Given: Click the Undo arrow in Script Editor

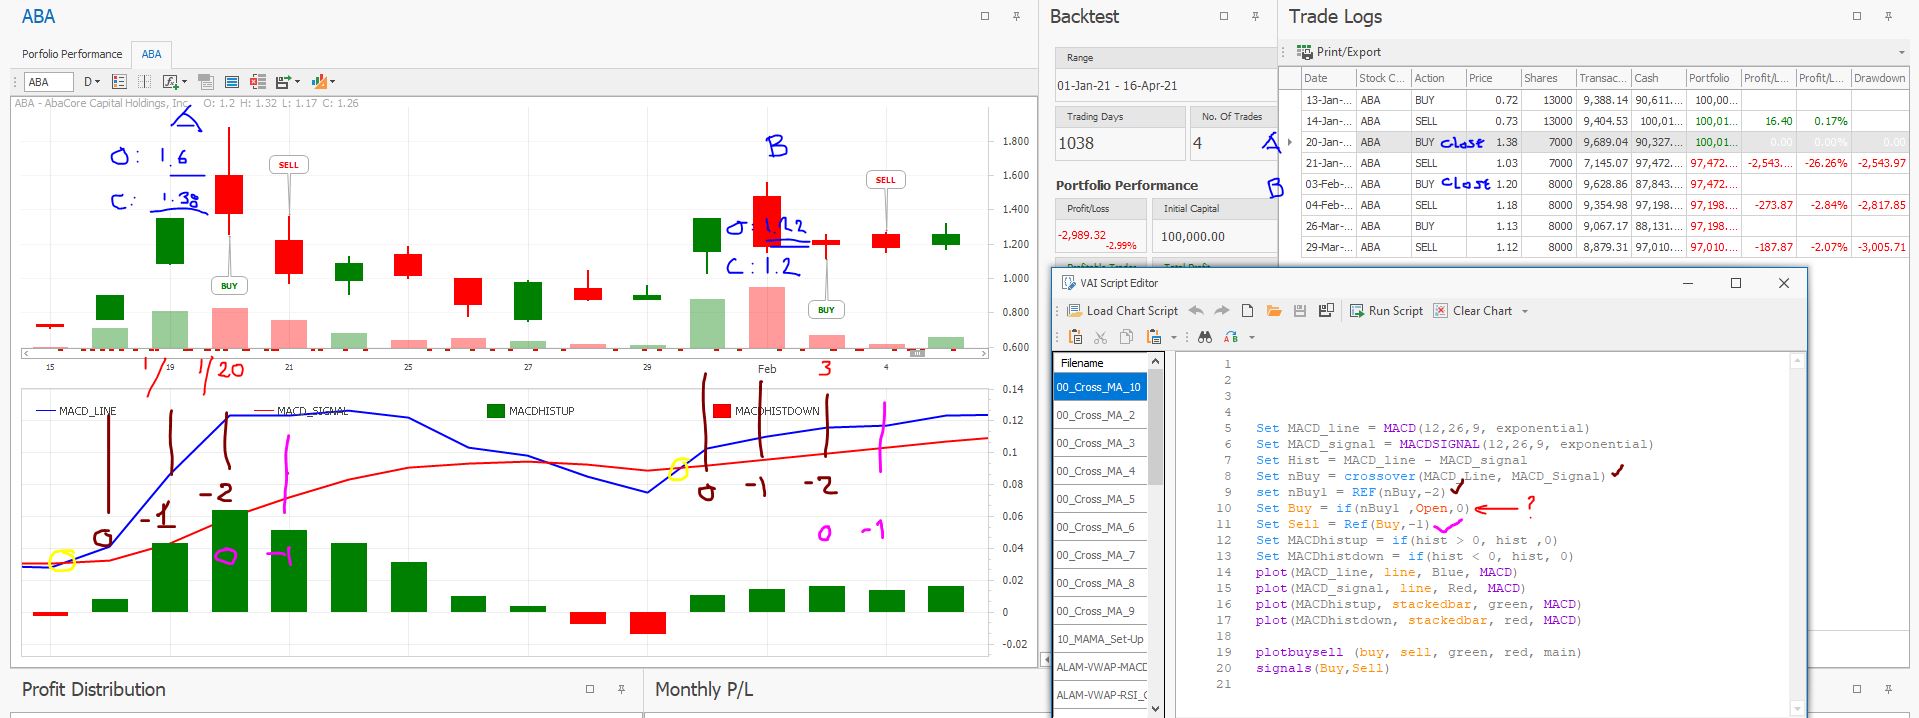Looking at the screenshot, I should [1196, 311].
